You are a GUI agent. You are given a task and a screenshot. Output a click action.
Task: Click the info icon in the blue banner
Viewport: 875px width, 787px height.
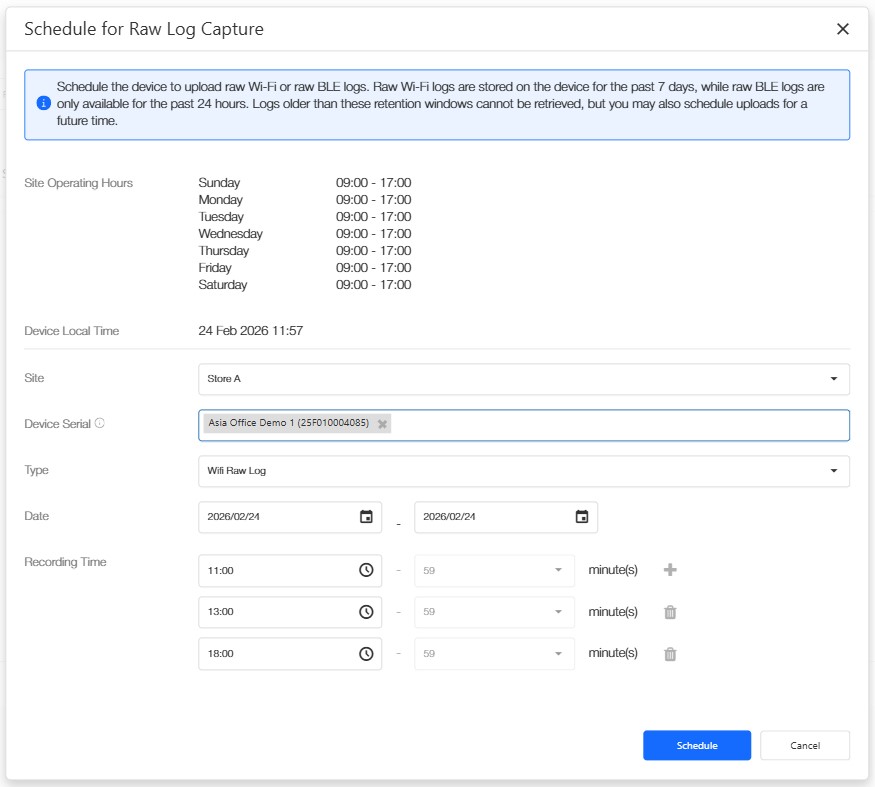point(43,103)
